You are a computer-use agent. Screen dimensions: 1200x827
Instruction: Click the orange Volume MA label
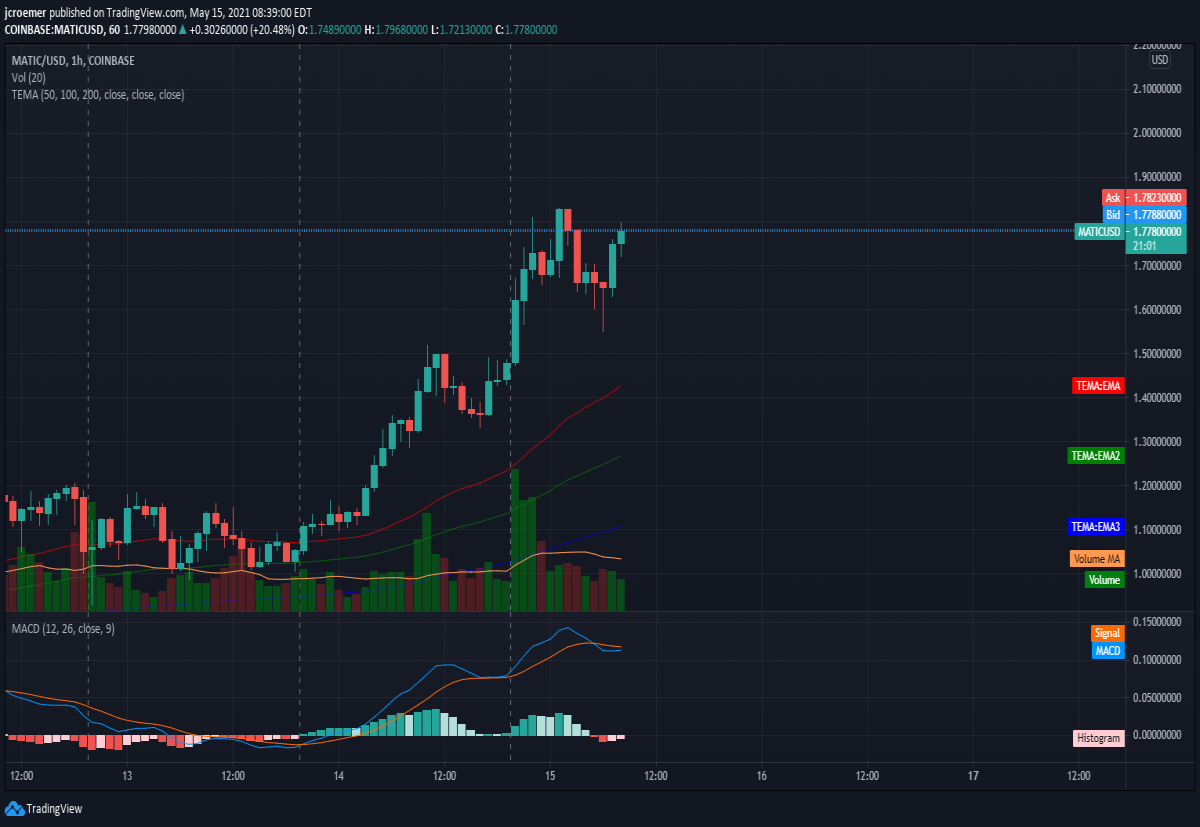point(1097,558)
